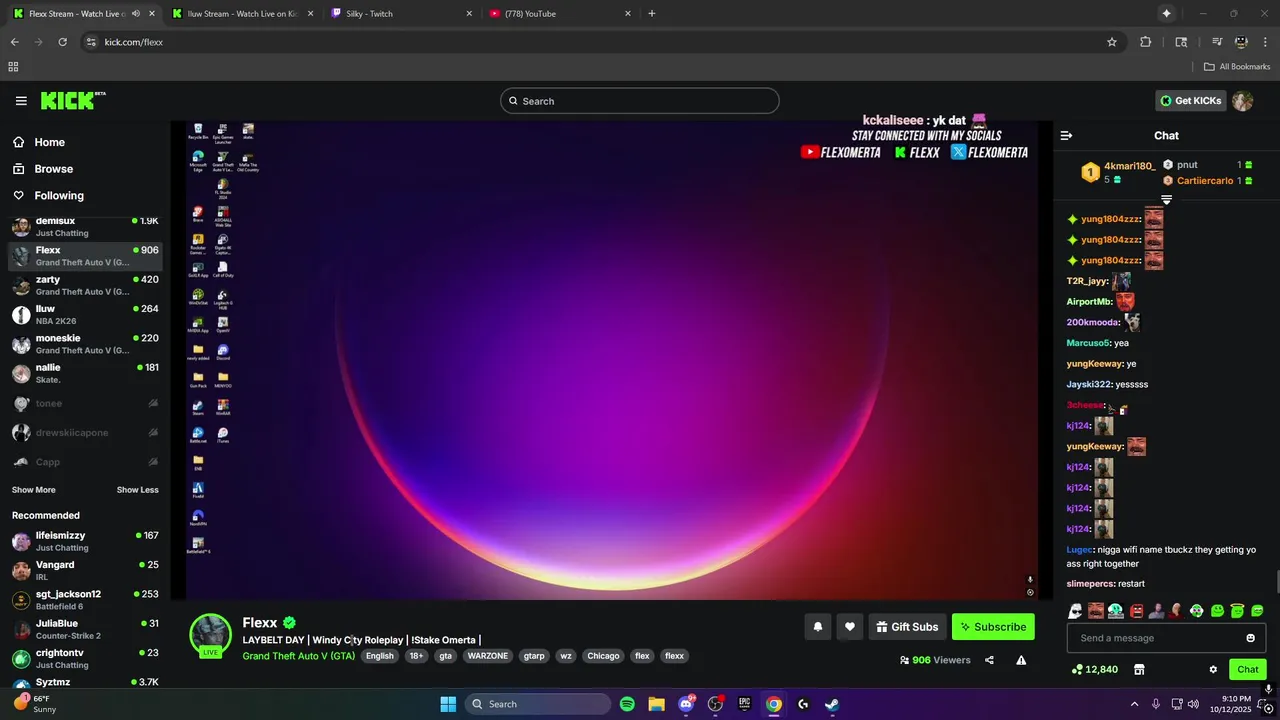
Task: Open lluw channel in the sidebar
Action: pyautogui.click(x=85, y=315)
